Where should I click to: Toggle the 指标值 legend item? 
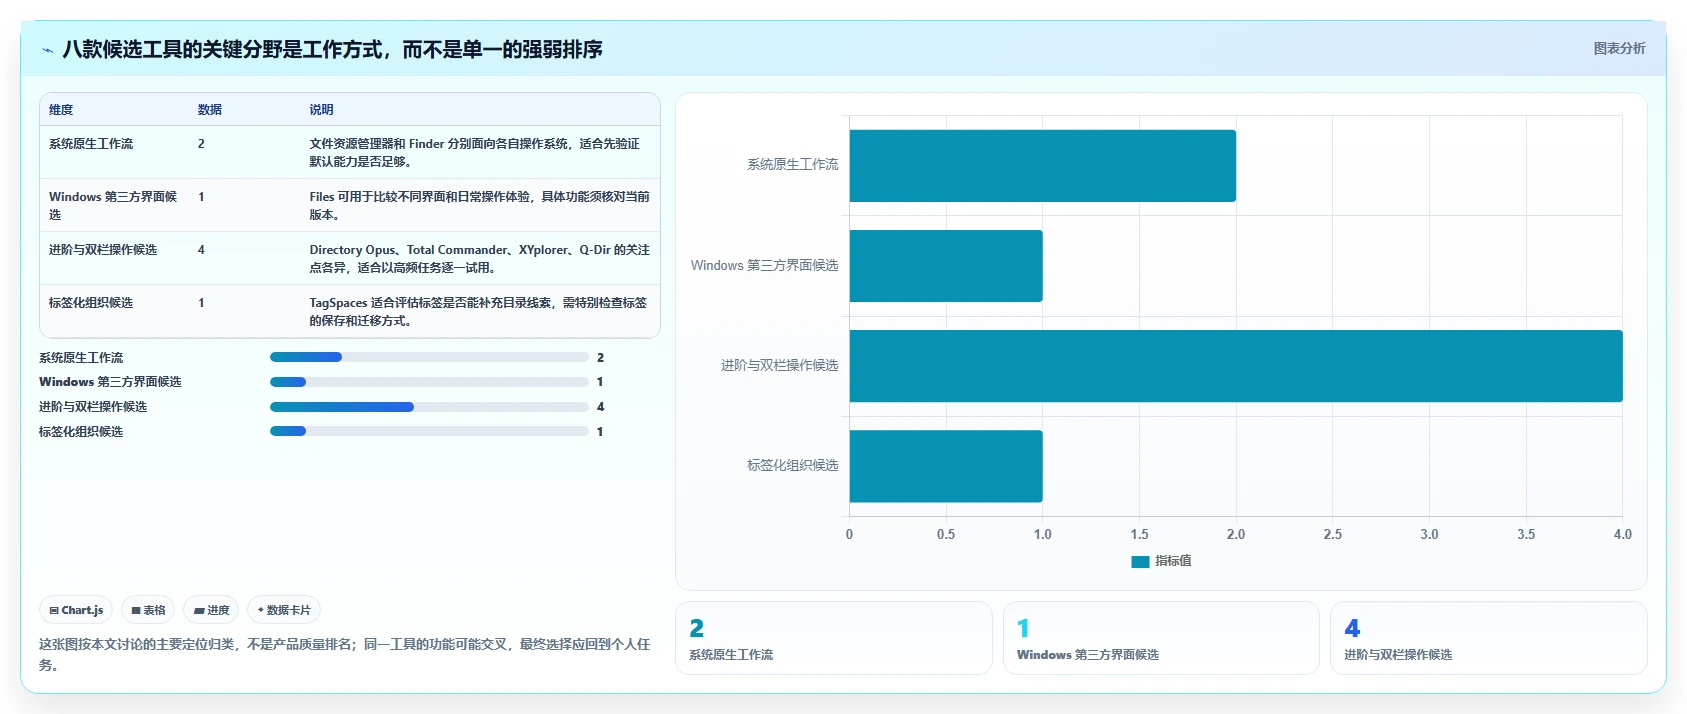(1161, 561)
